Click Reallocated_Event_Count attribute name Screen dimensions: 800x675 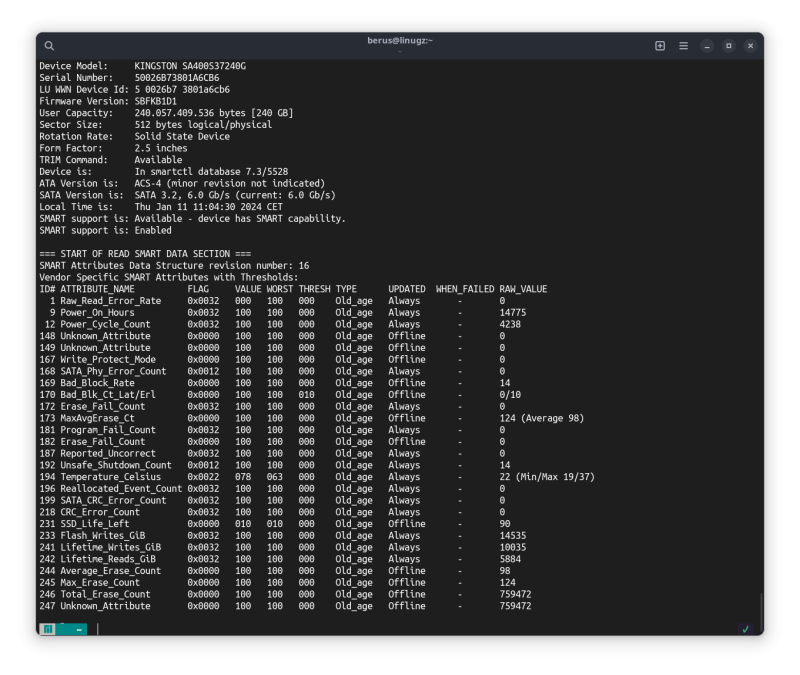[121, 488]
